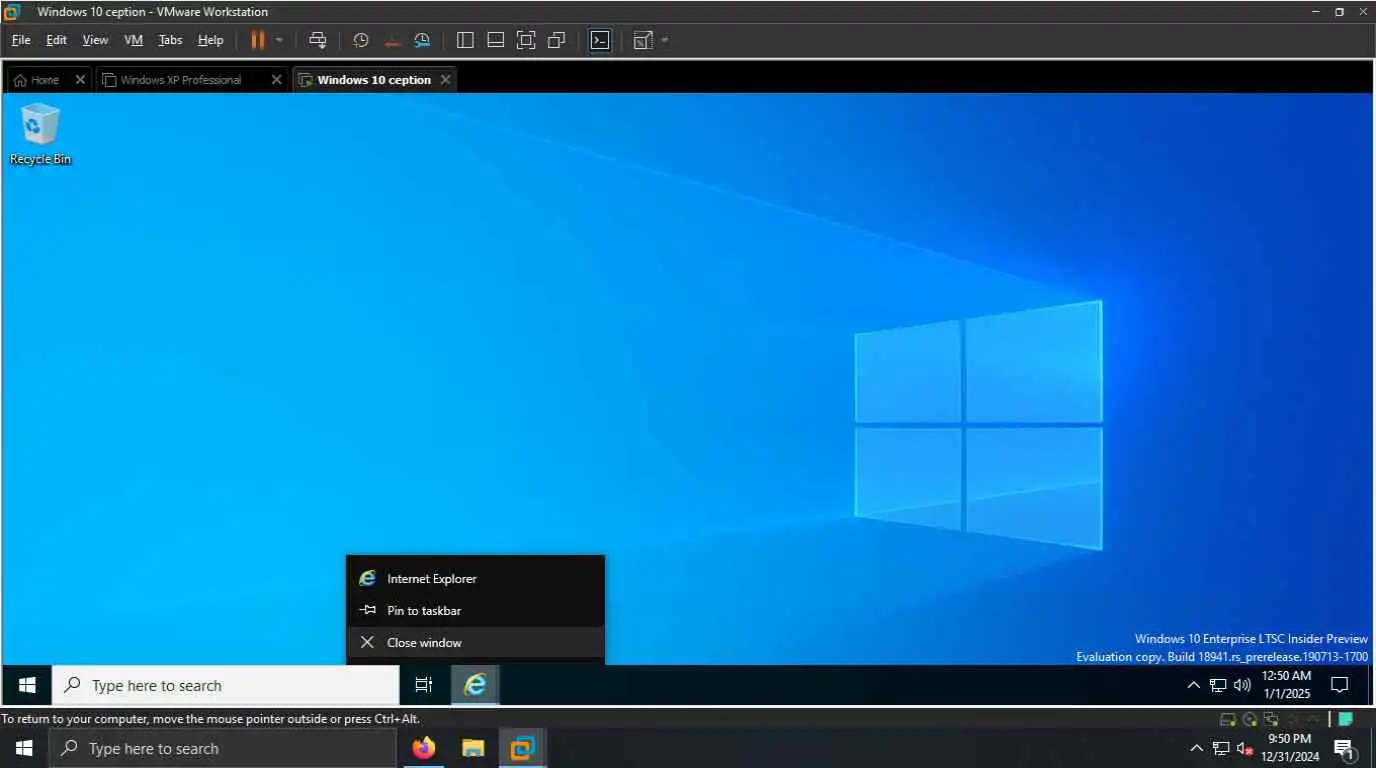Open the guest Action Center icon
The image size is (1376, 768).
click(x=1340, y=685)
